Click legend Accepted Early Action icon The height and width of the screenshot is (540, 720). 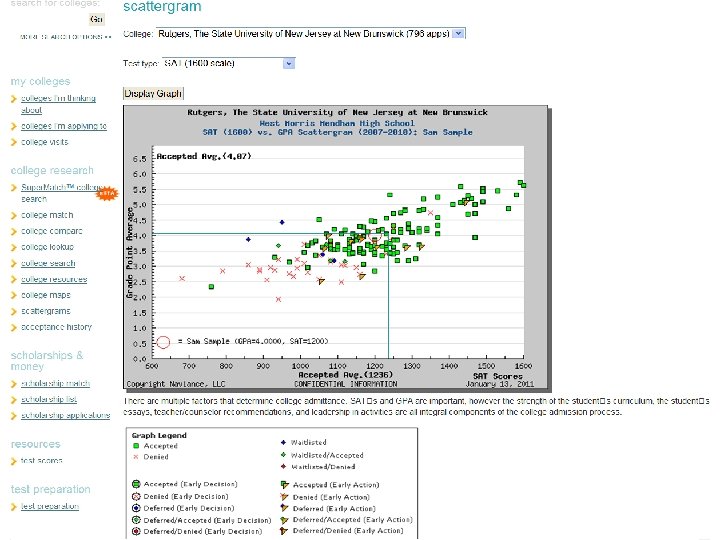[284, 484]
